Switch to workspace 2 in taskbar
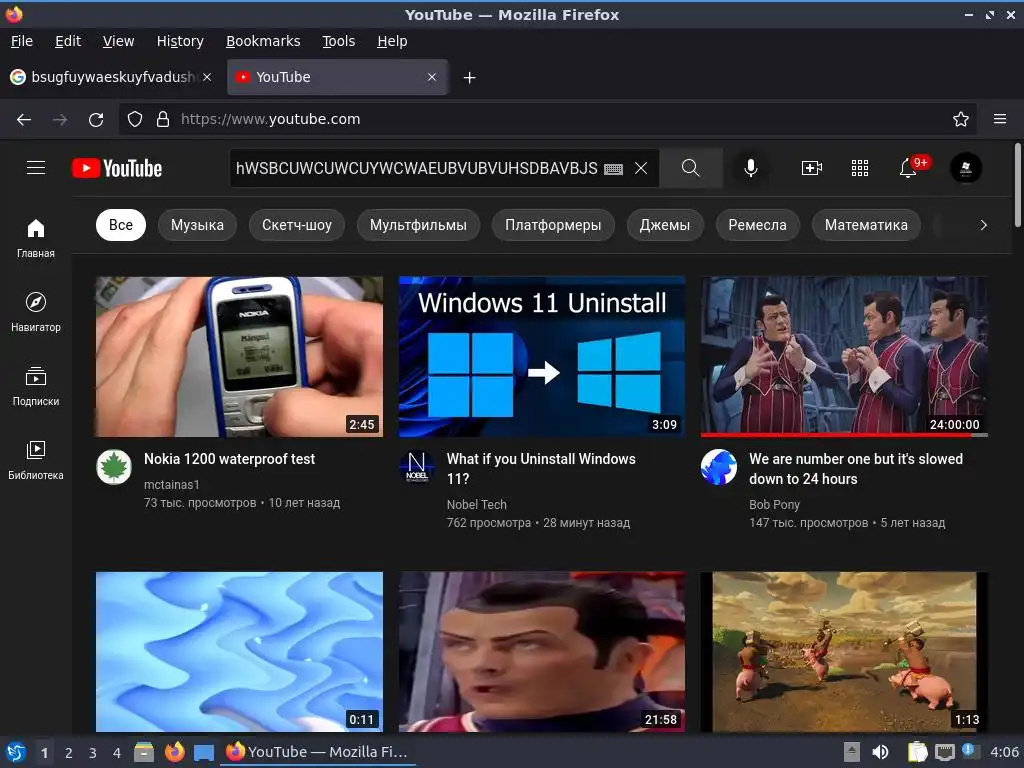This screenshot has height=768, width=1024. pyautogui.click(x=69, y=753)
